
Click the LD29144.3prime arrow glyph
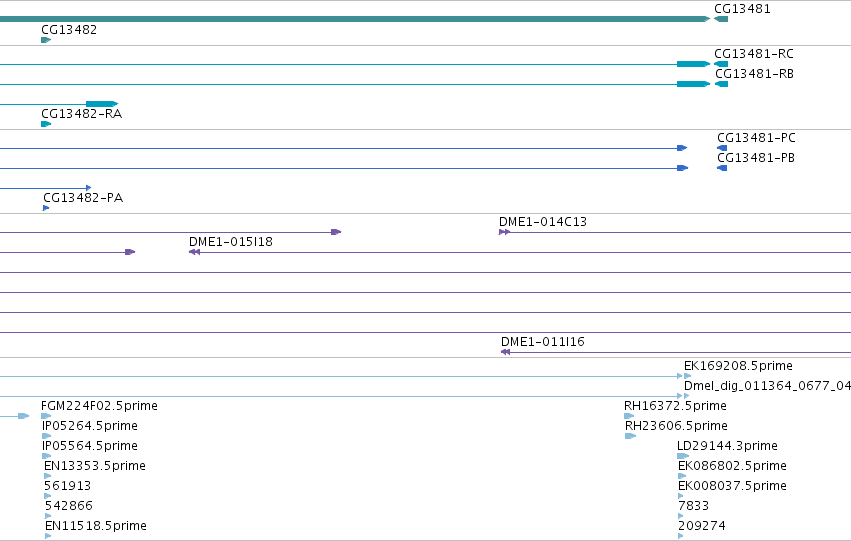[683, 456]
